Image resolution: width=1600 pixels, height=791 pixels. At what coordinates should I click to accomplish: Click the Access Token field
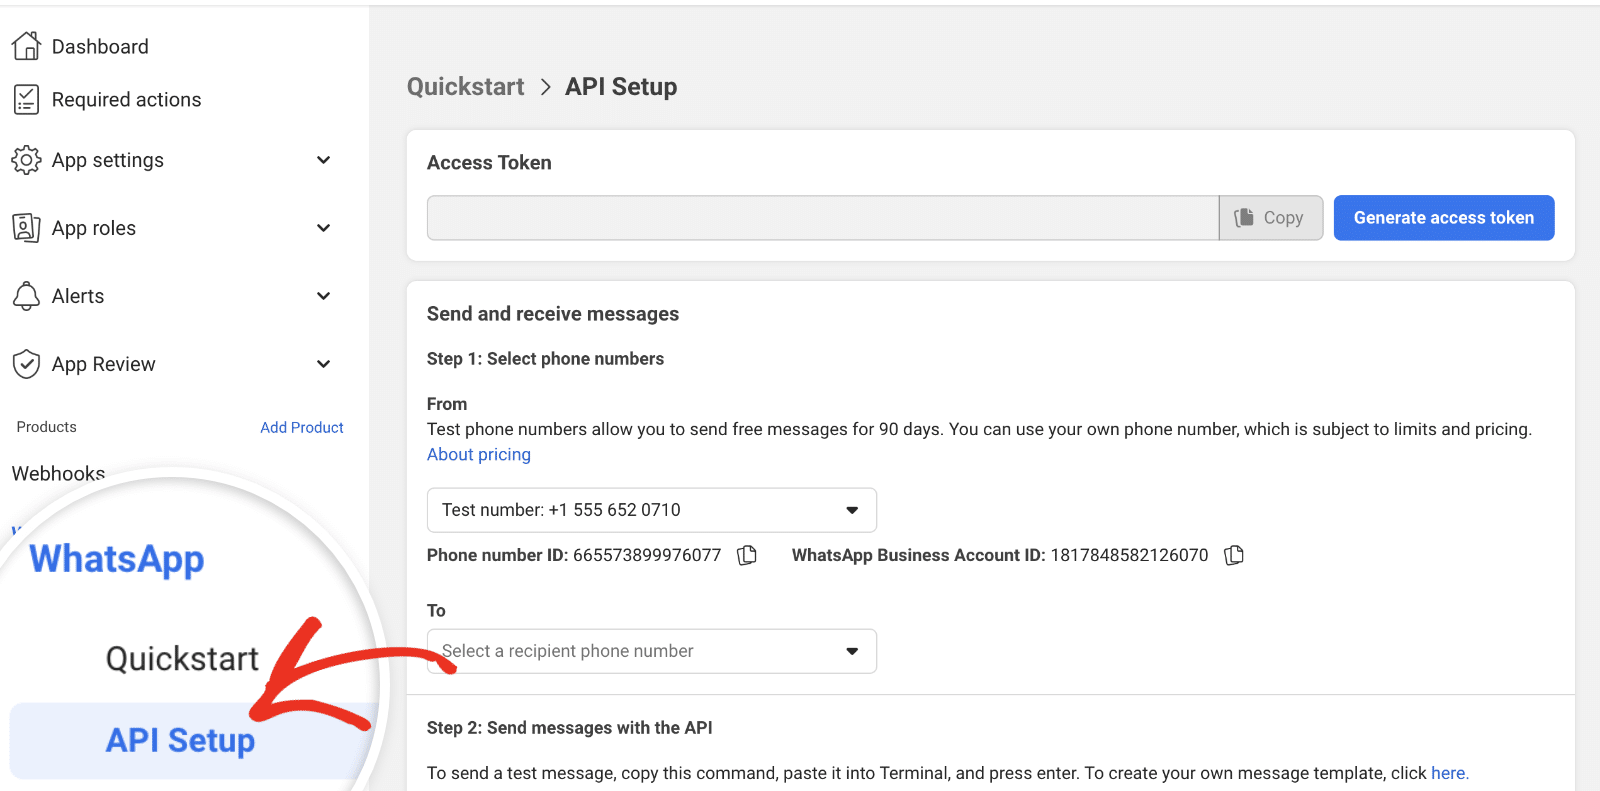click(823, 218)
